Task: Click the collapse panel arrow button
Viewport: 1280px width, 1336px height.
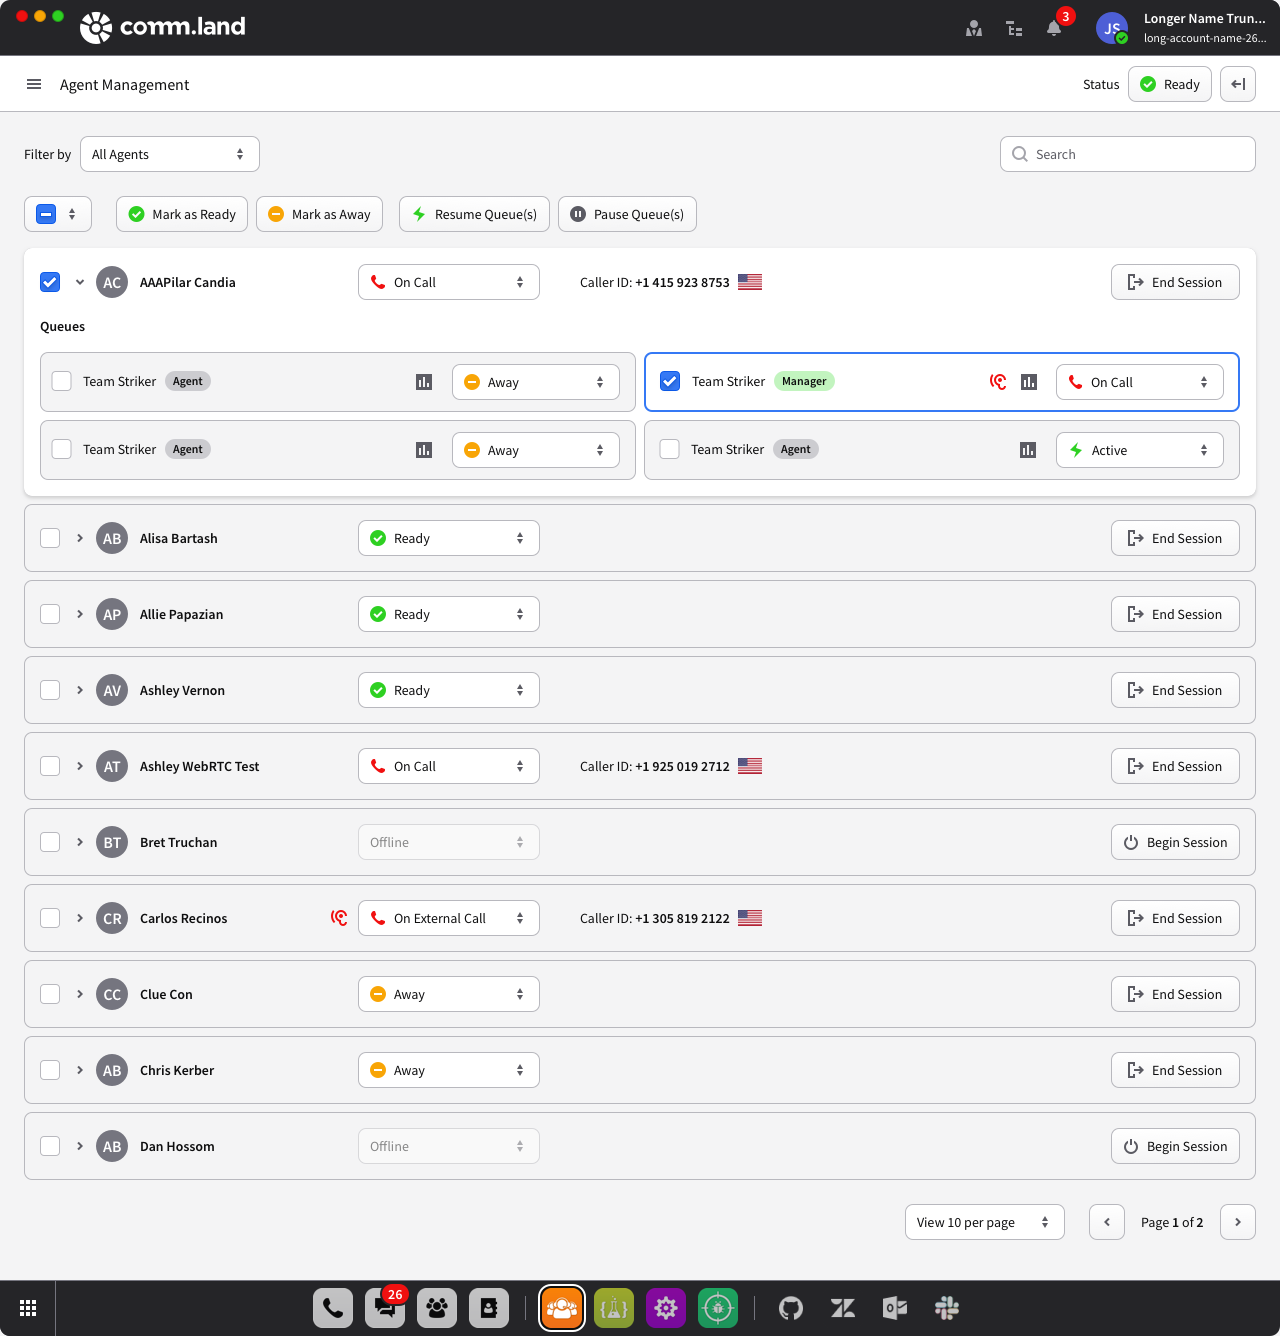Action: [x=1238, y=84]
